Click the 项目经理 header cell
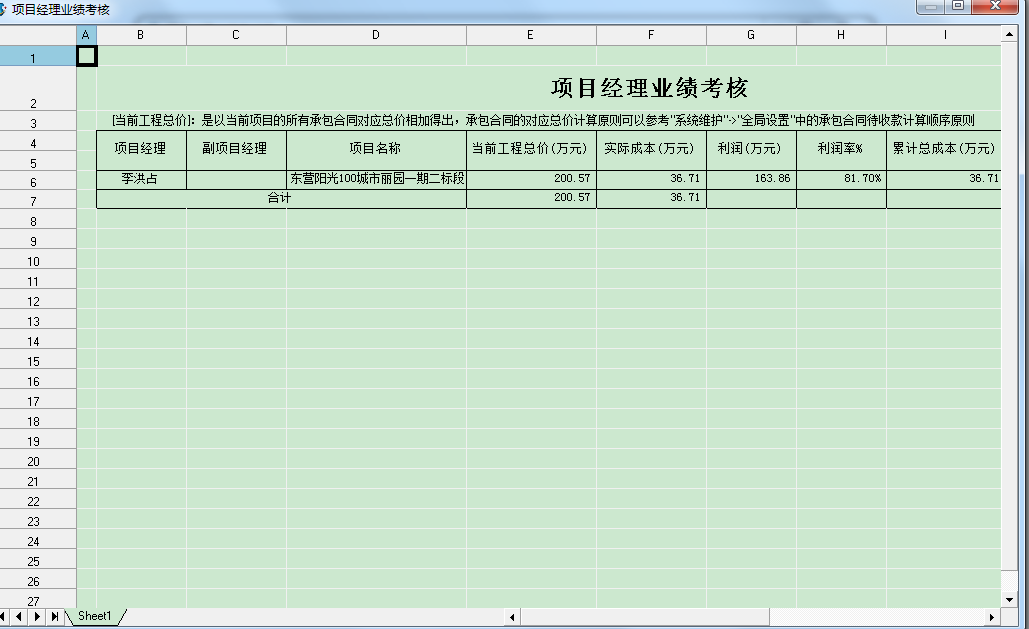The width and height of the screenshot is (1029, 629). (x=140, y=146)
